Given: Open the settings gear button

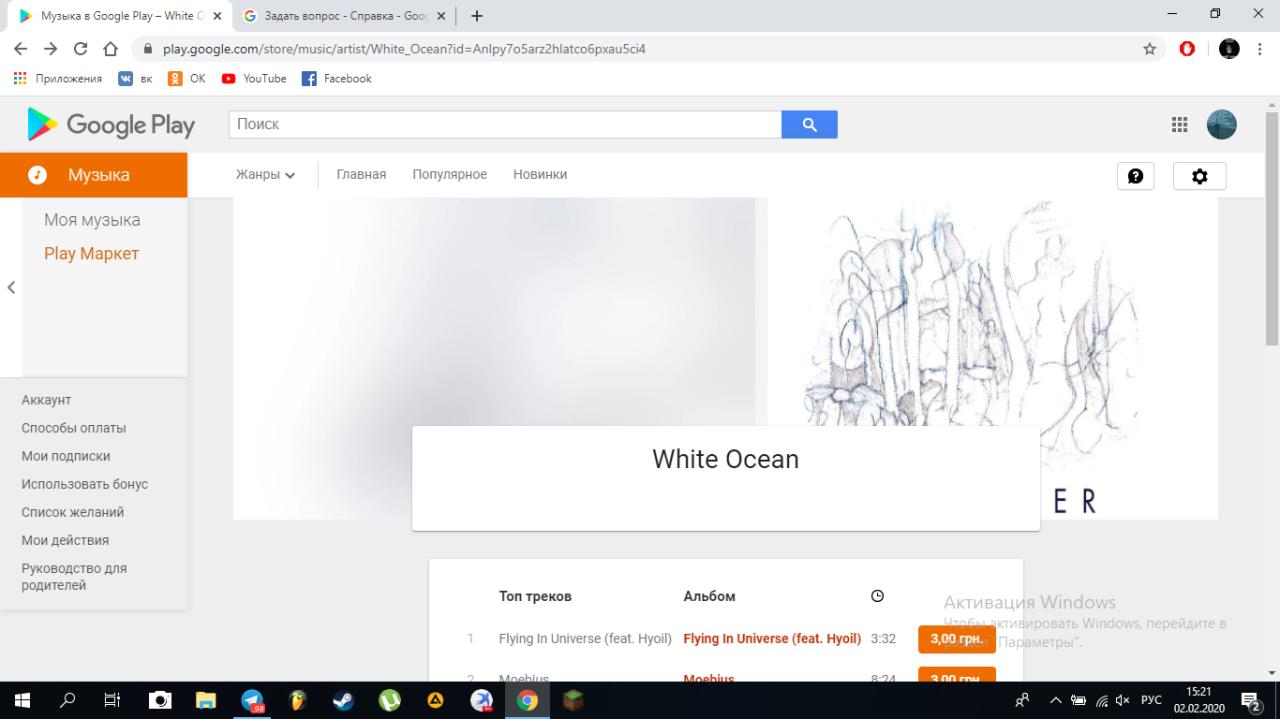Looking at the screenshot, I should click(1199, 176).
